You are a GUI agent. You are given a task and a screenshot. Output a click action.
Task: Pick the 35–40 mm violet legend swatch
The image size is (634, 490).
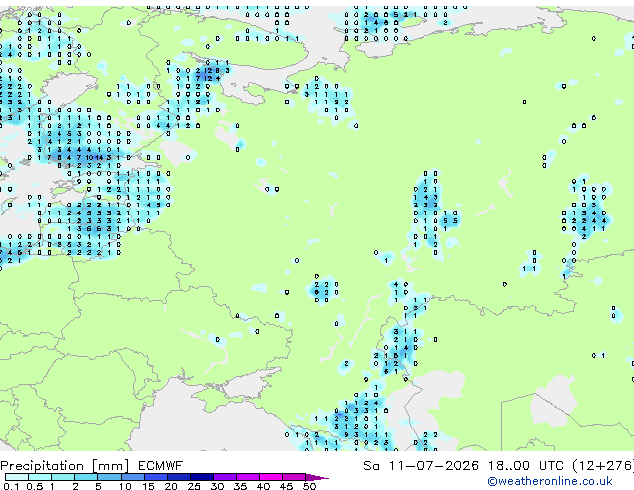click(x=247, y=477)
